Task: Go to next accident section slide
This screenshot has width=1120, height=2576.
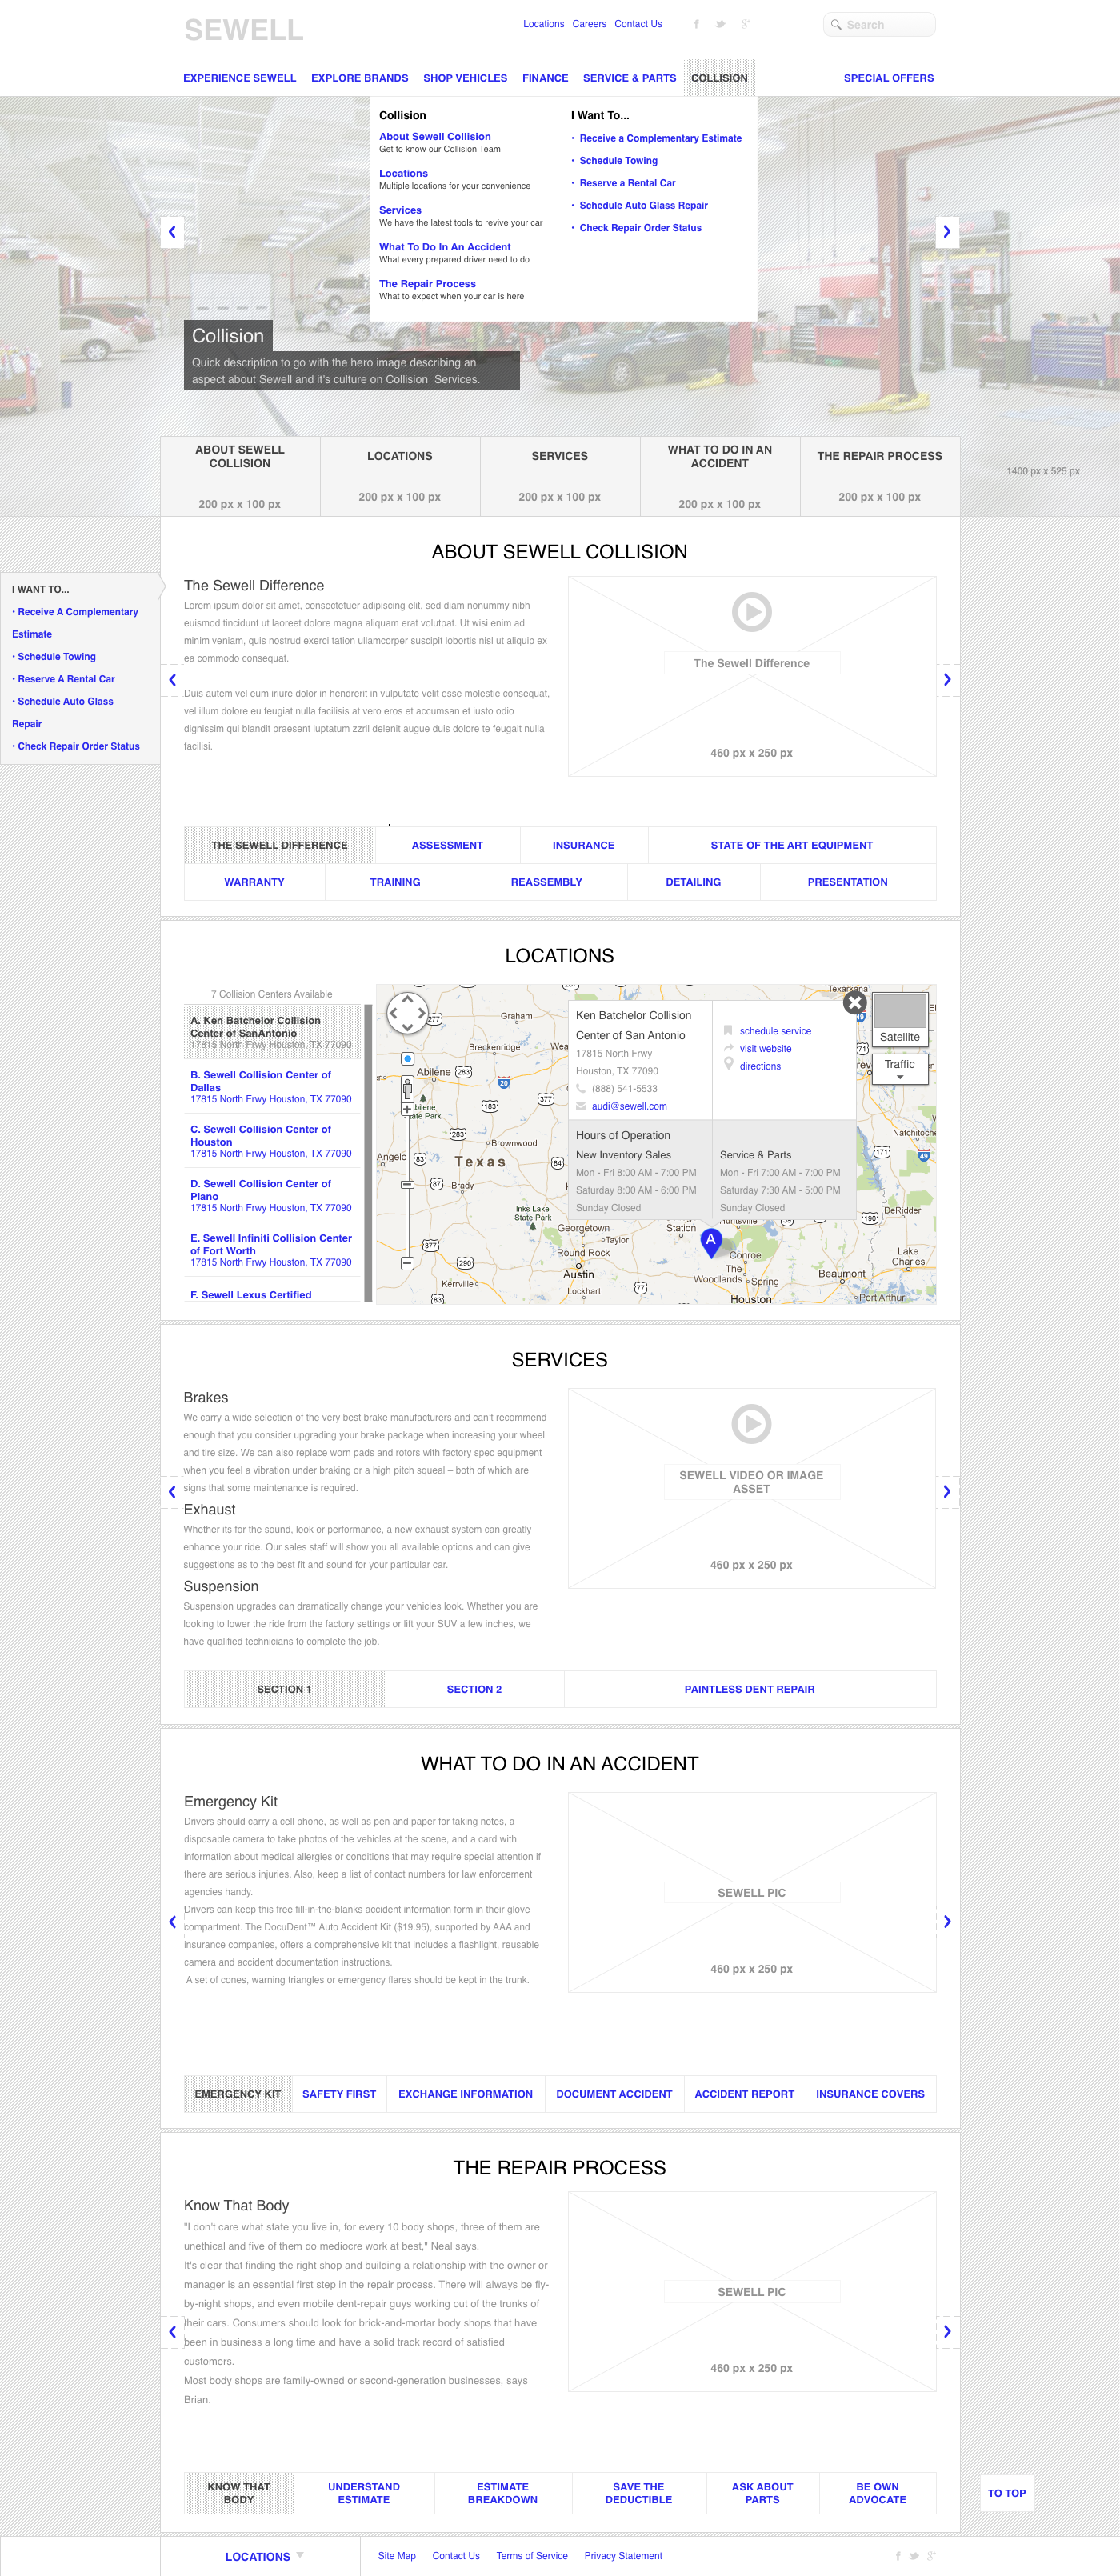Action: [947, 1922]
